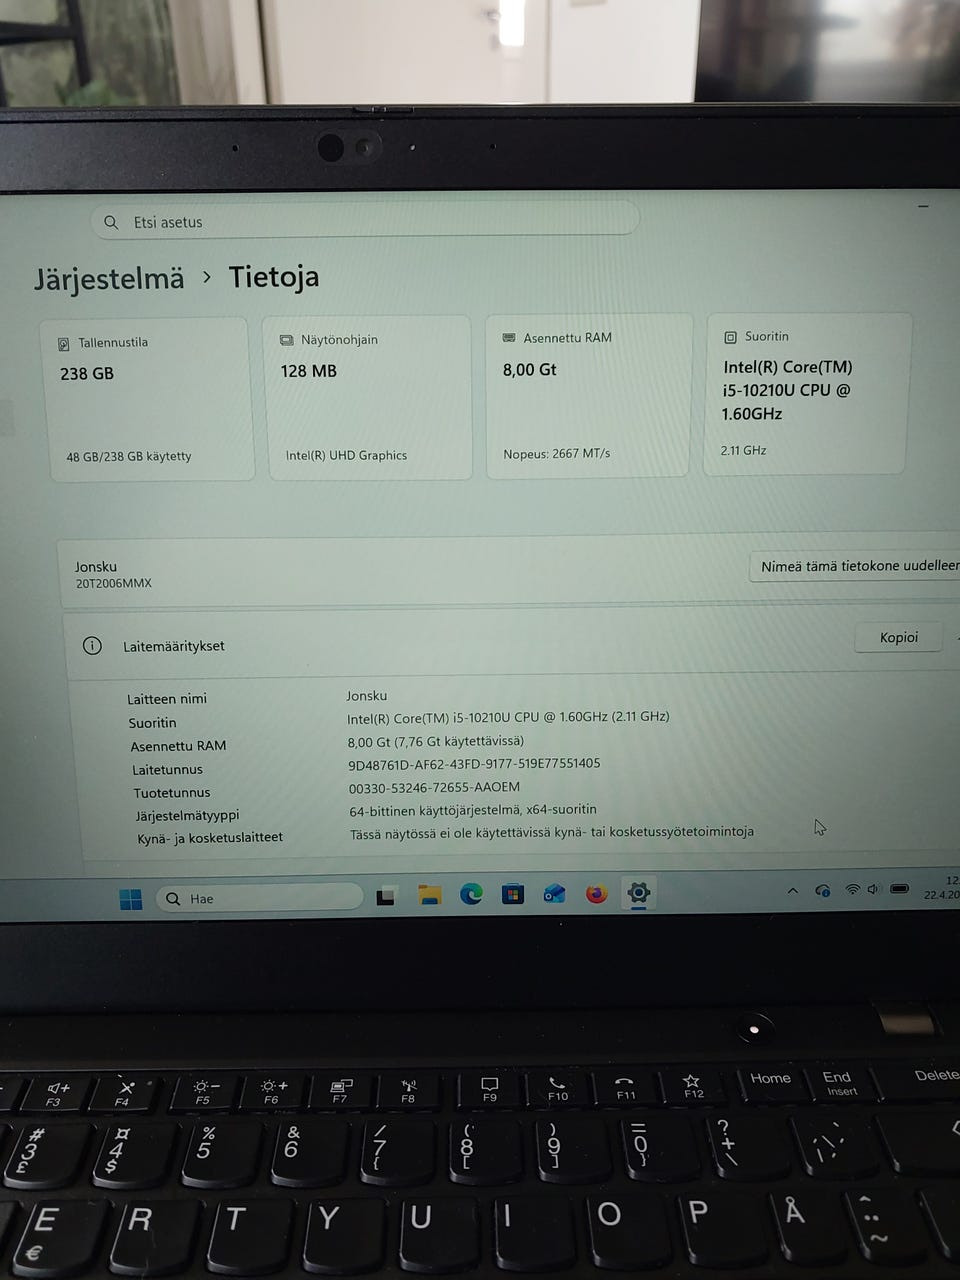Click the Laitetunnus label
The image size is (960, 1280).
(x=167, y=770)
